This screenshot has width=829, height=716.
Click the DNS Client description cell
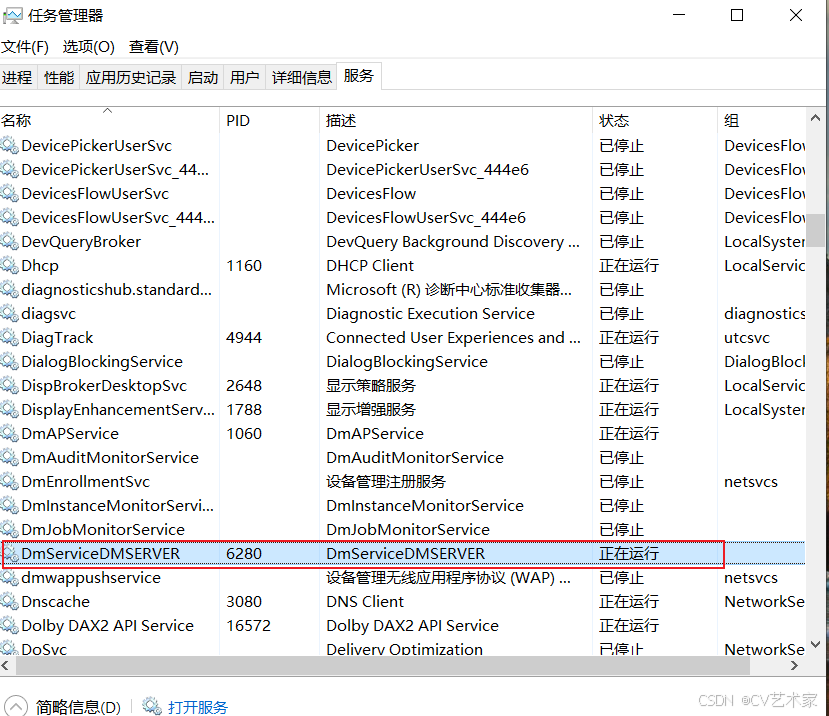[365, 602]
